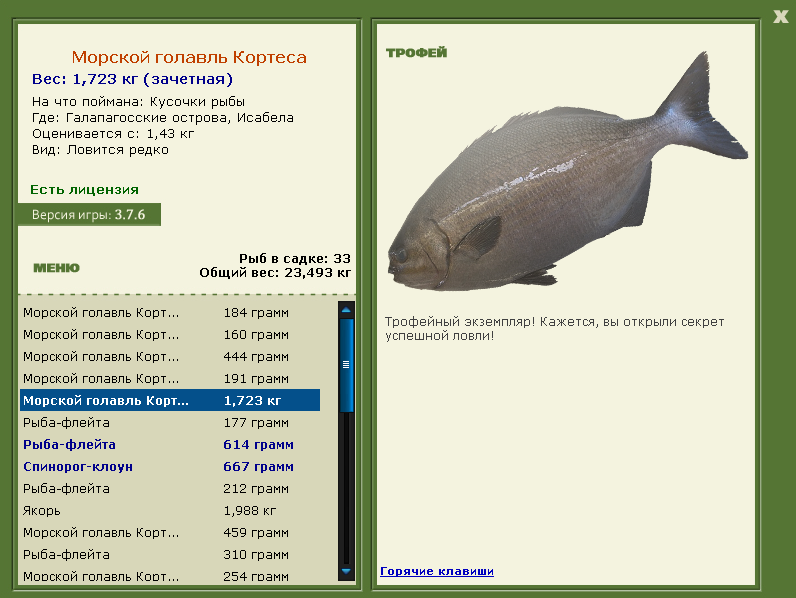Select Рыба-флейта 177 грамм entry
This screenshot has height=598, width=796.
(x=170, y=423)
